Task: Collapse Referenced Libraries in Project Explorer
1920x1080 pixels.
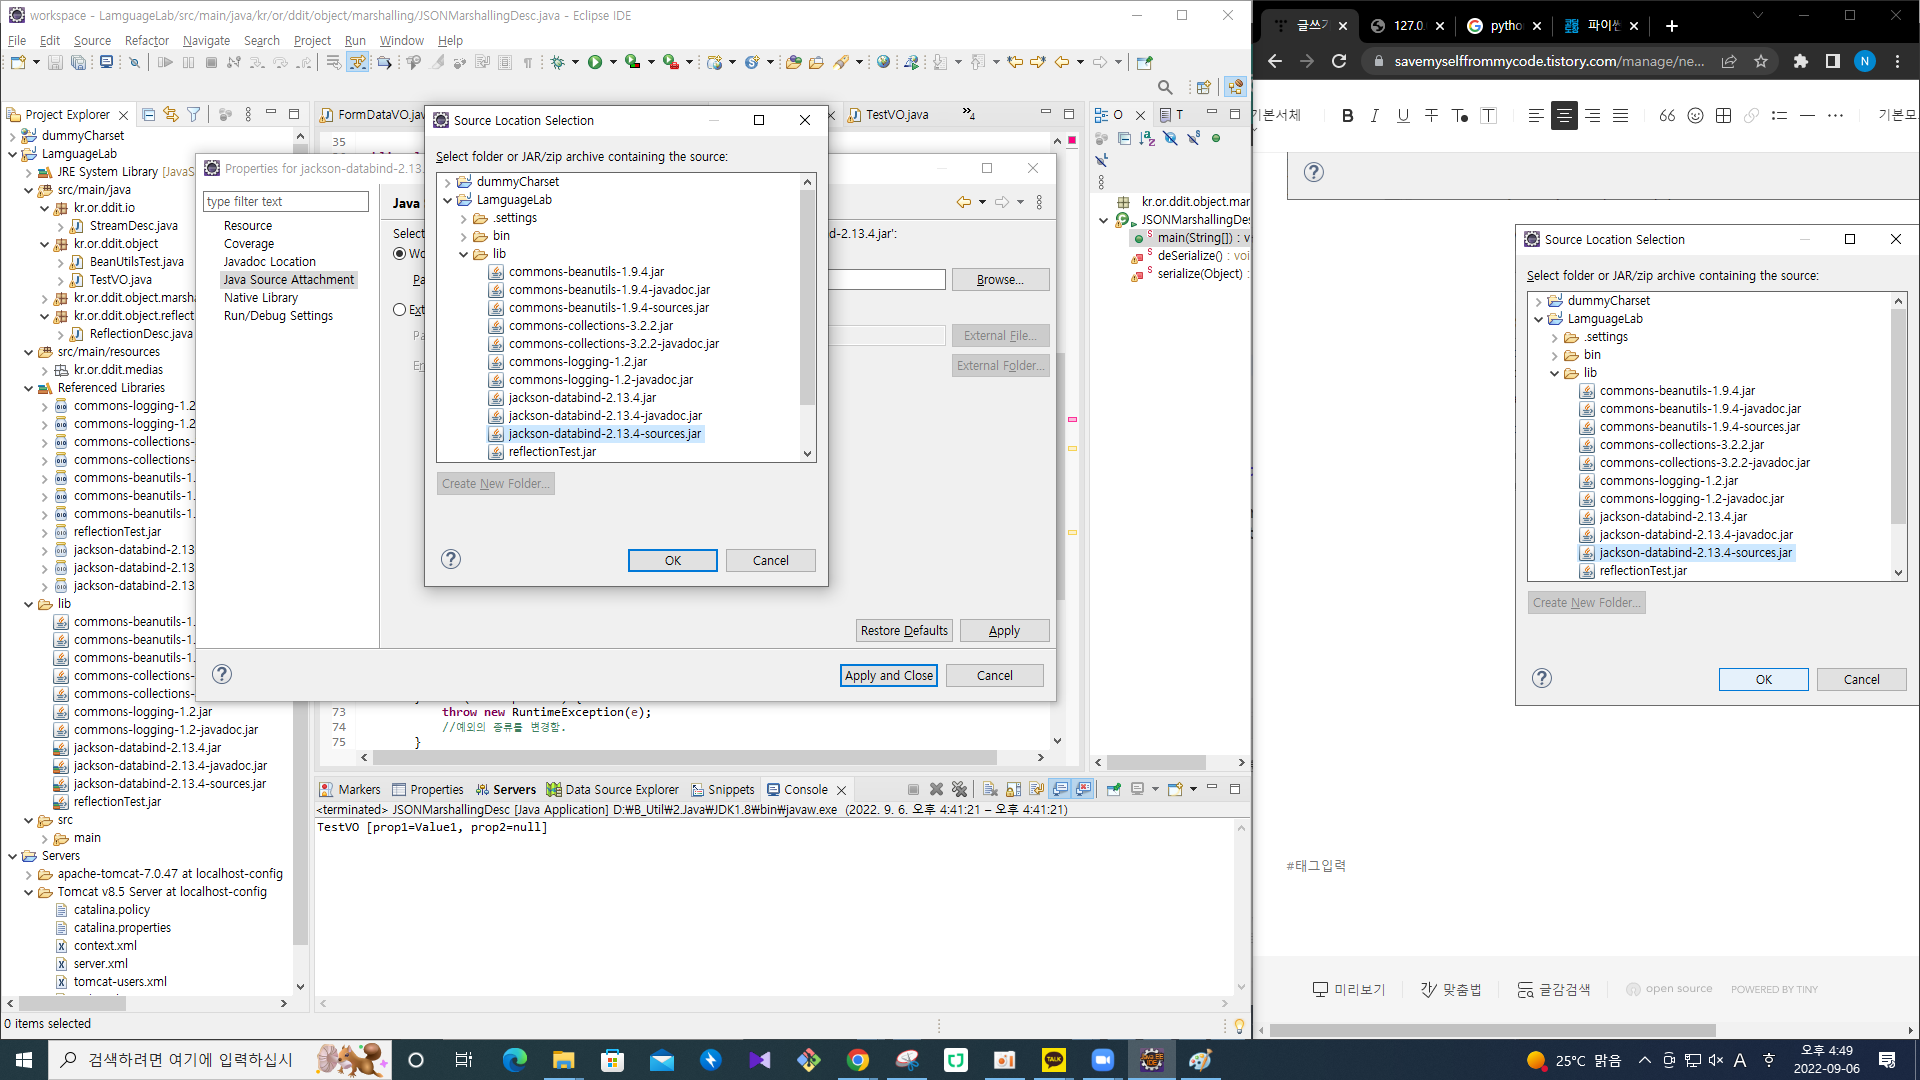Action: click(28, 388)
